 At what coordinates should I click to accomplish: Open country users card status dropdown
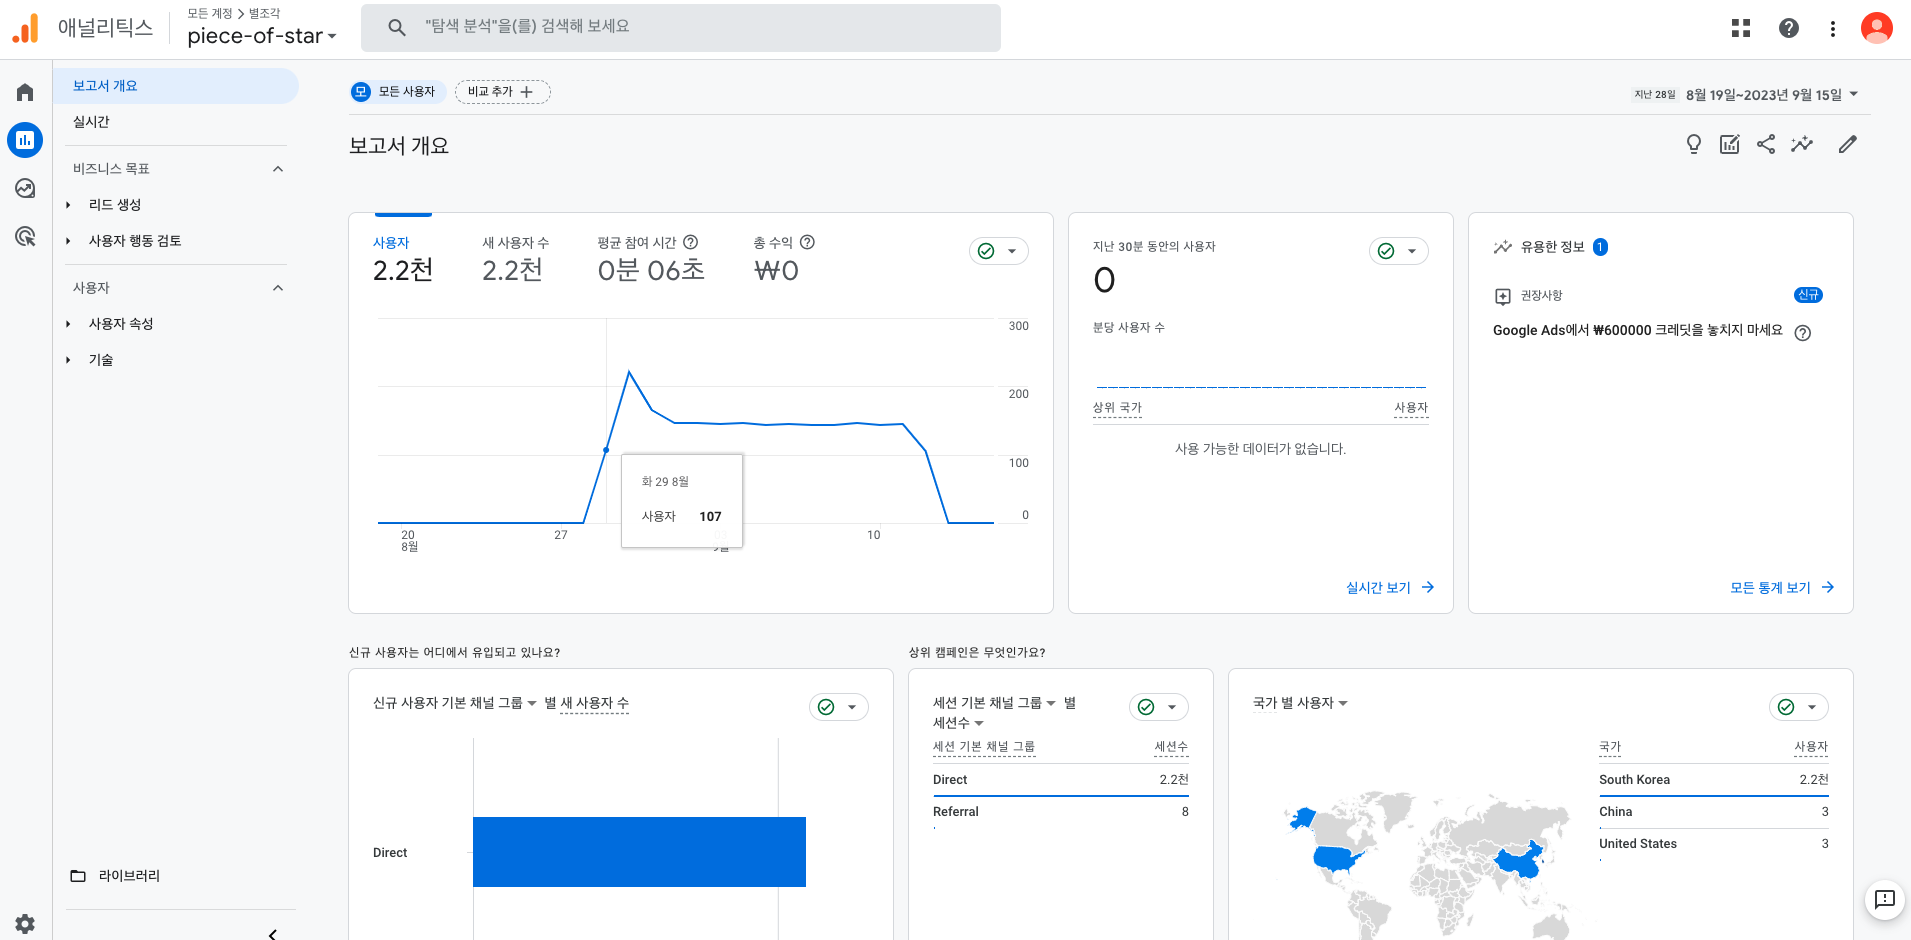point(1799,707)
